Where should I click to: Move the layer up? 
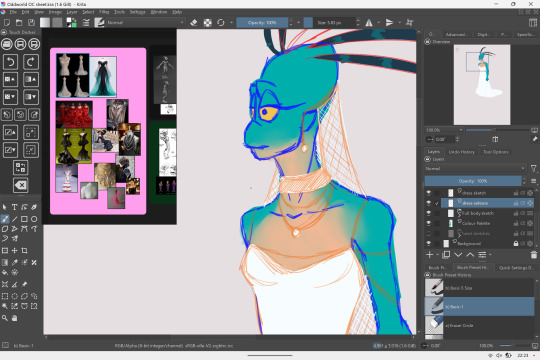[x=470, y=255]
